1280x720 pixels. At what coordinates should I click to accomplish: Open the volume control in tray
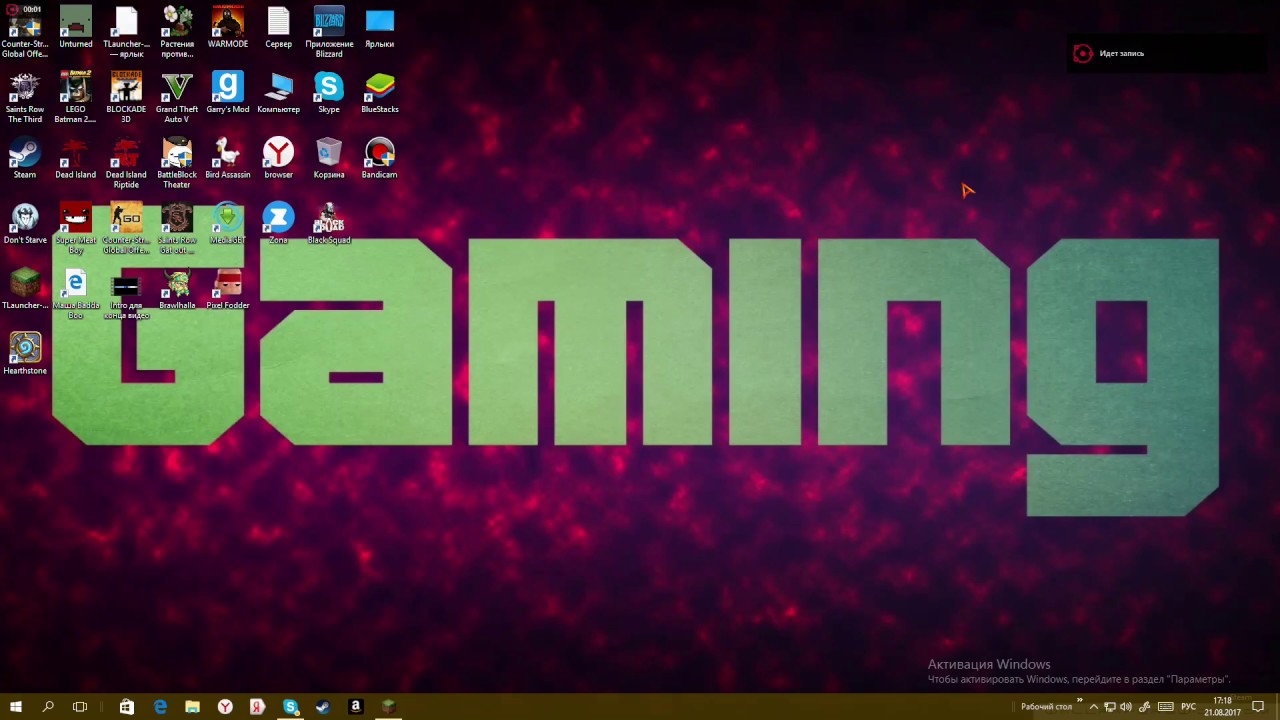click(x=1126, y=707)
